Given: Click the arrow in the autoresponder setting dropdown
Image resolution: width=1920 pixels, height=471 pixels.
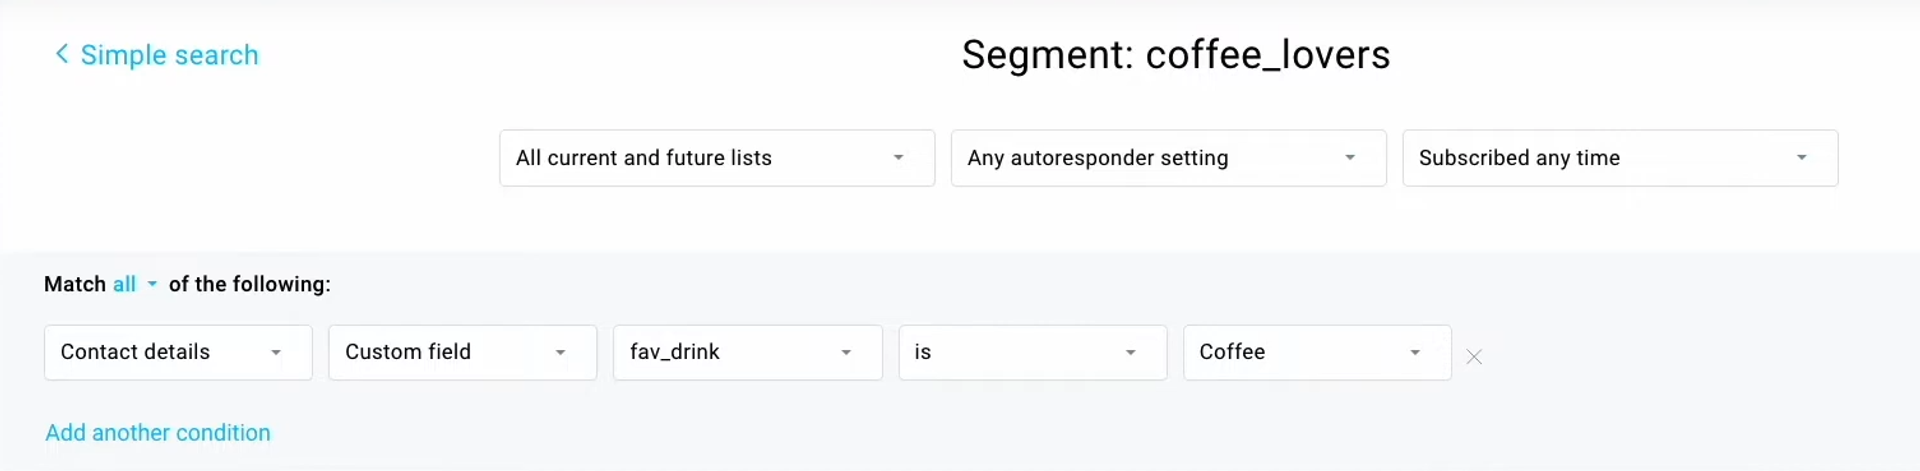Looking at the screenshot, I should (1350, 158).
